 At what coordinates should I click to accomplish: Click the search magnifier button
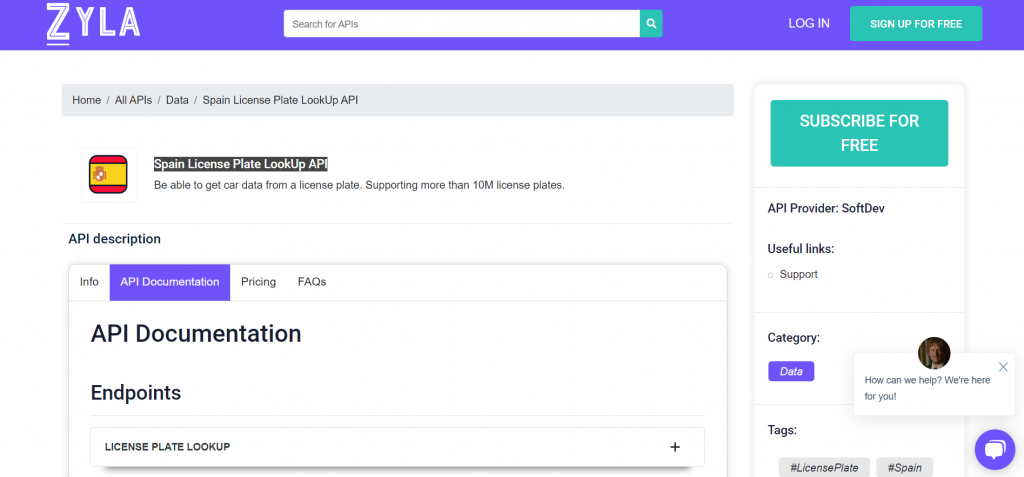click(651, 24)
